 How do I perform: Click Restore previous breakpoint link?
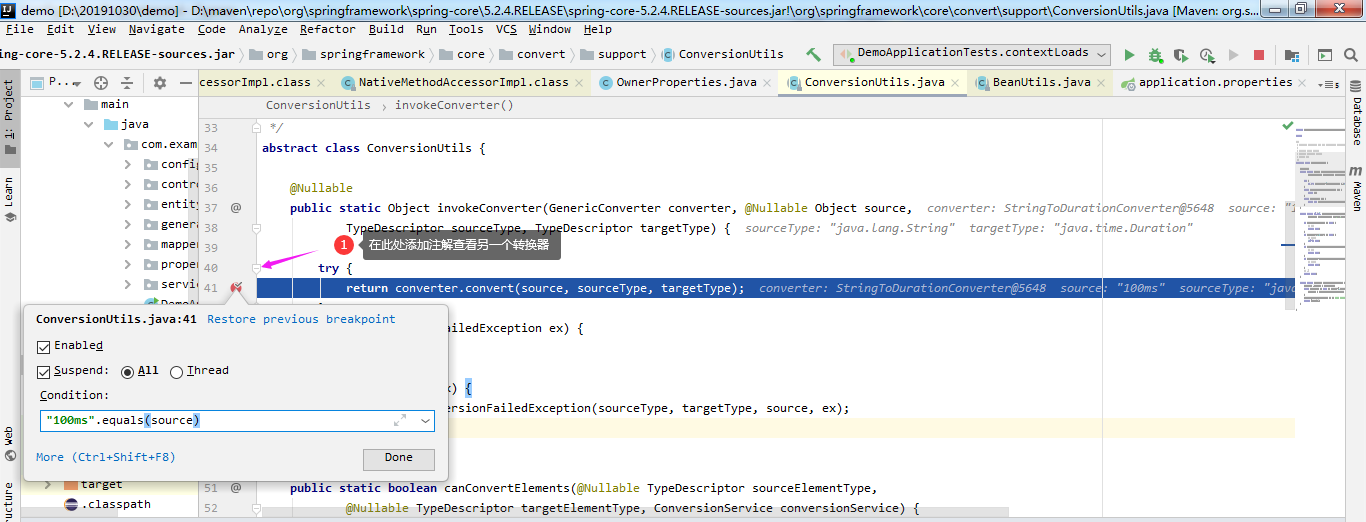pos(301,320)
